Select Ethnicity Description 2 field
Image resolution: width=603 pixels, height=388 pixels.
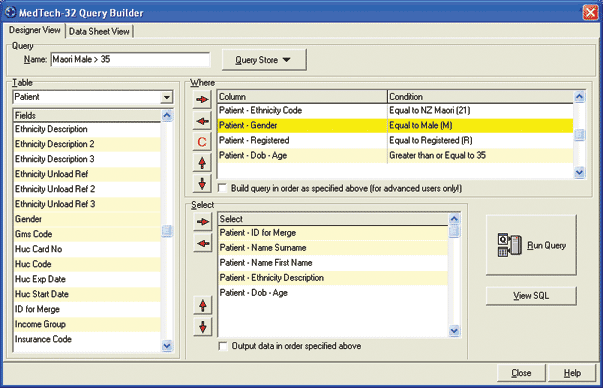click(87, 144)
